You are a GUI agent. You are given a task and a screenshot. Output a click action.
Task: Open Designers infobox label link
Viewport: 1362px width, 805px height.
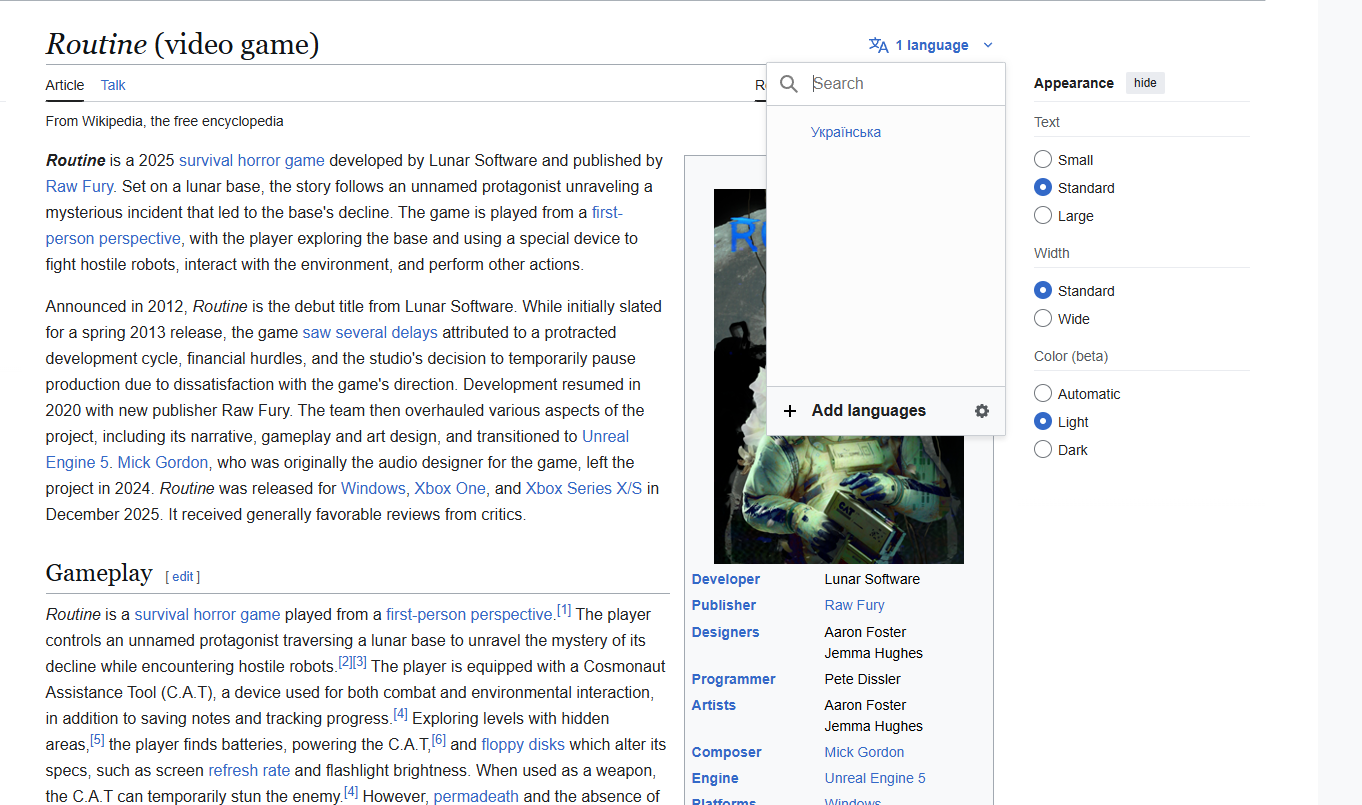tap(726, 632)
